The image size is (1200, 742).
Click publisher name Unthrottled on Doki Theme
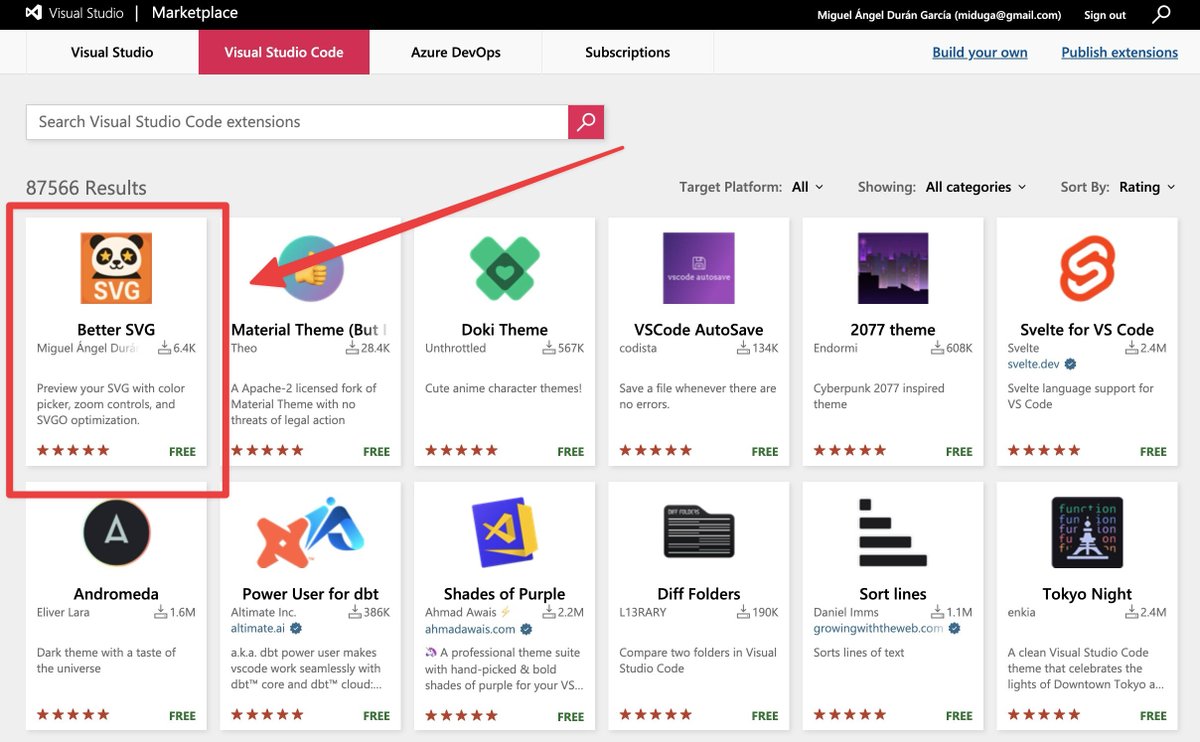coord(456,348)
